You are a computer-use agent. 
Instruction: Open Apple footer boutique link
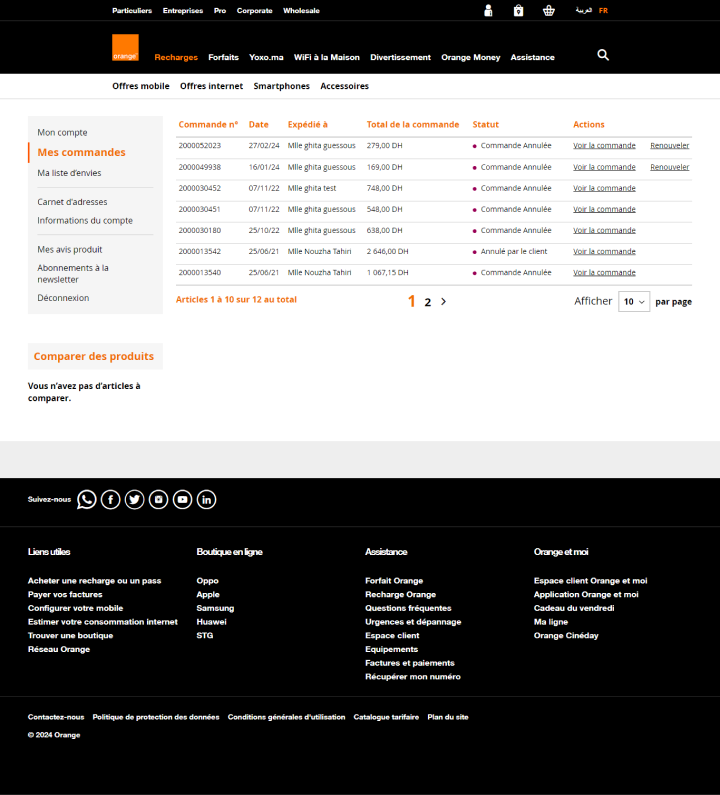coord(208,594)
